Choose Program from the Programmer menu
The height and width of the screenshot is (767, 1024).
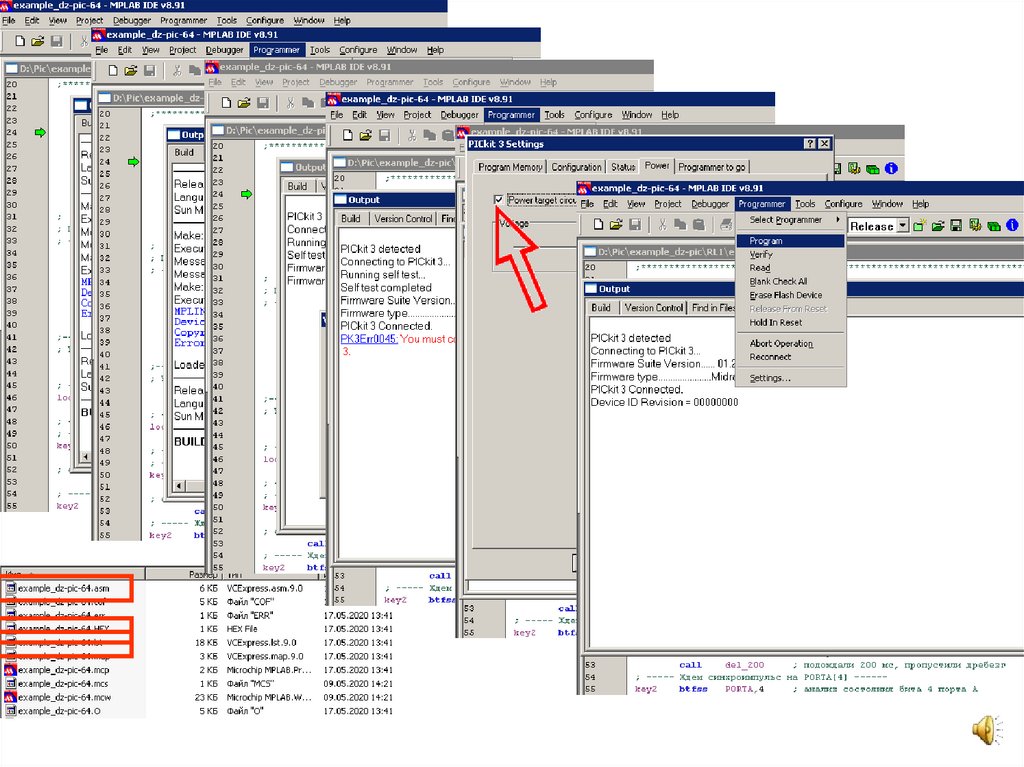(790, 241)
